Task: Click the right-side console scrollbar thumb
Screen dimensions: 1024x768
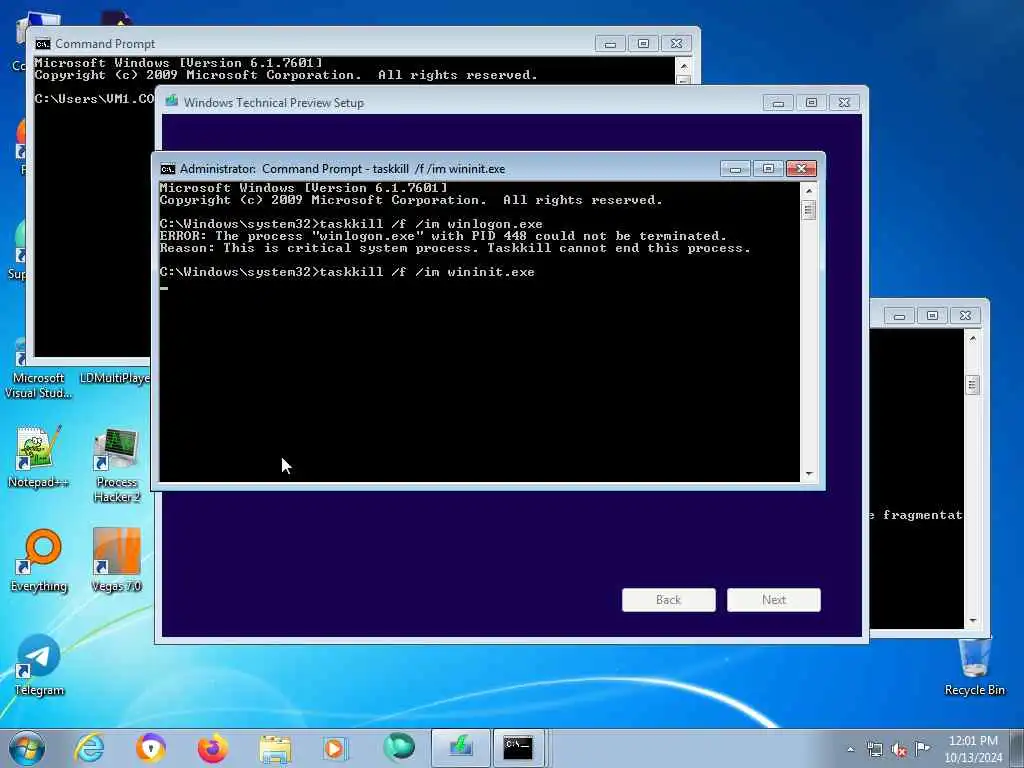Action: click(x=972, y=385)
